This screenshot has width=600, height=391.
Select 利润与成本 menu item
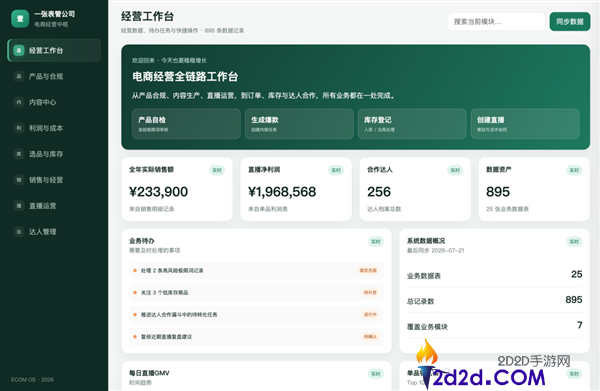(54, 128)
